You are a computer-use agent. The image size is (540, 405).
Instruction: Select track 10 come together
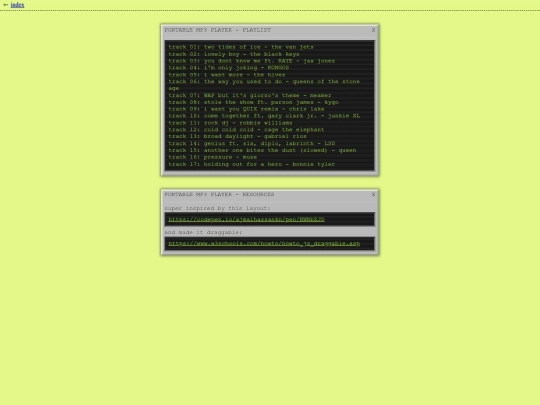[x=264, y=116]
